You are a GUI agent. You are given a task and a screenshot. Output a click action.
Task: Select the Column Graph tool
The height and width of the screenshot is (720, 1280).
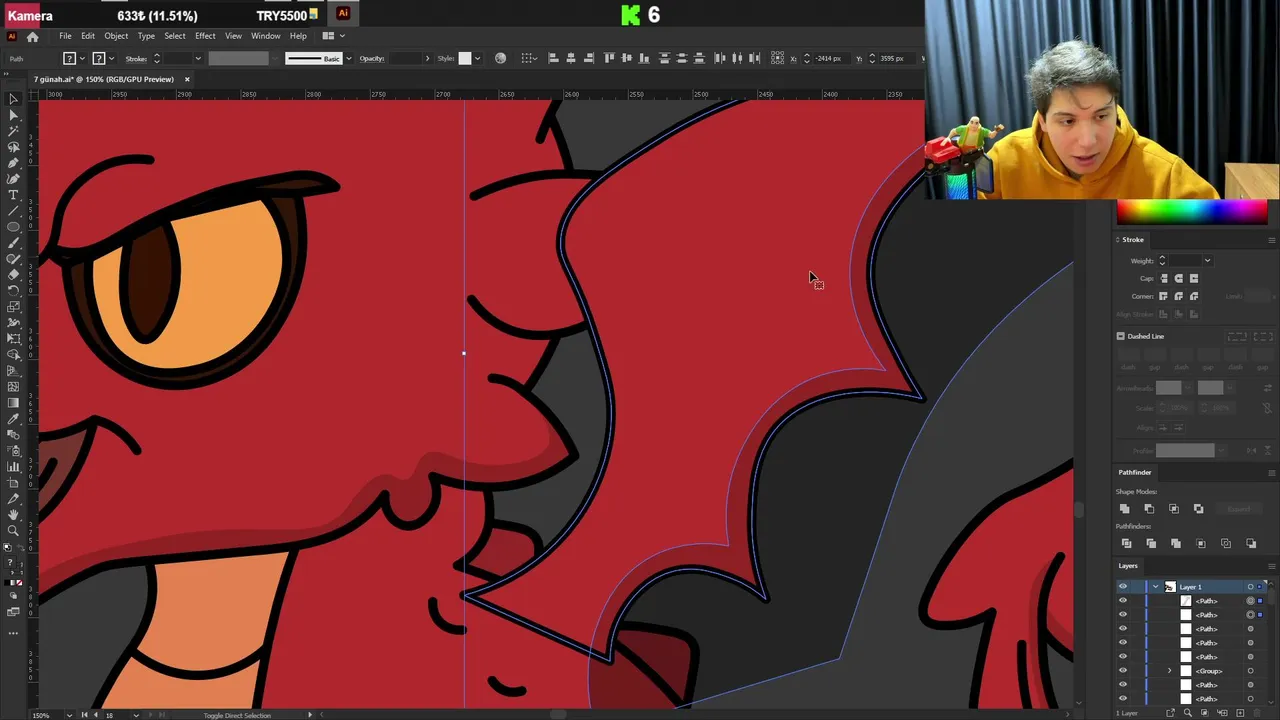pyautogui.click(x=13, y=467)
